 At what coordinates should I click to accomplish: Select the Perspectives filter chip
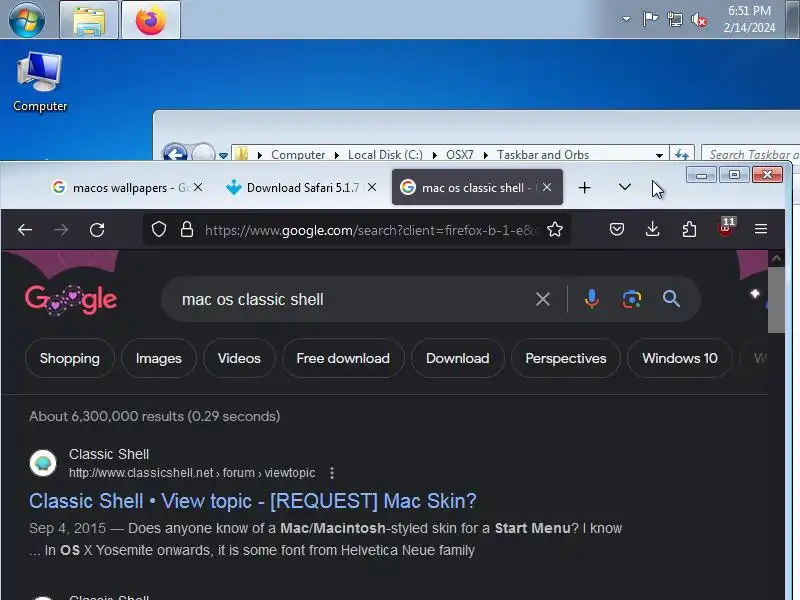point(566,358)
